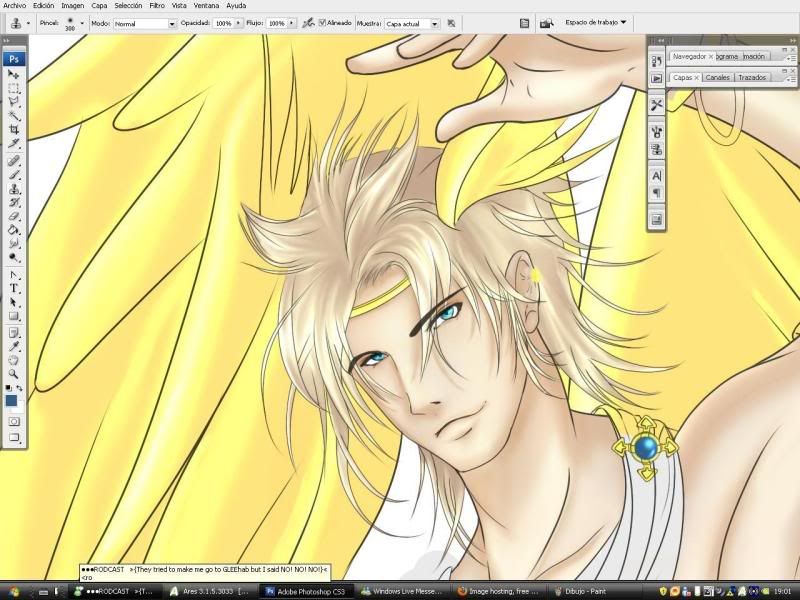
Task: Select the Slice tool
Action: 14,144
